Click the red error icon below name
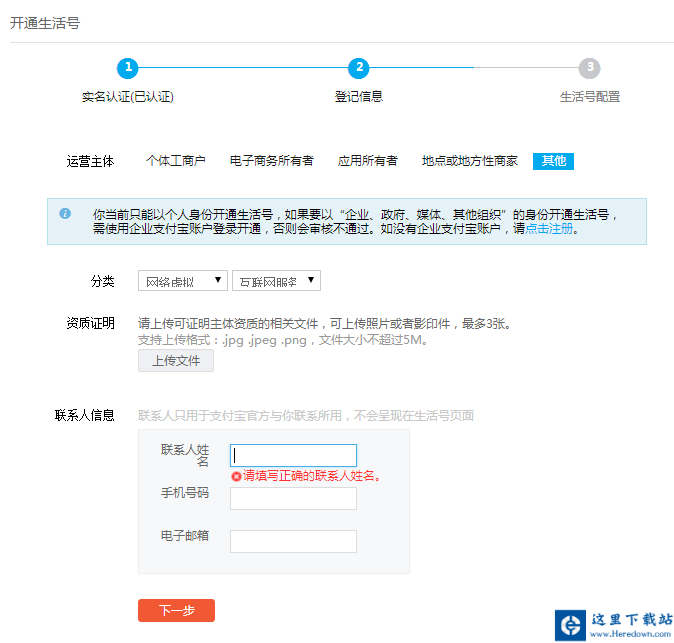The height and width of the screenshot is (643, 674). point(236,476)
